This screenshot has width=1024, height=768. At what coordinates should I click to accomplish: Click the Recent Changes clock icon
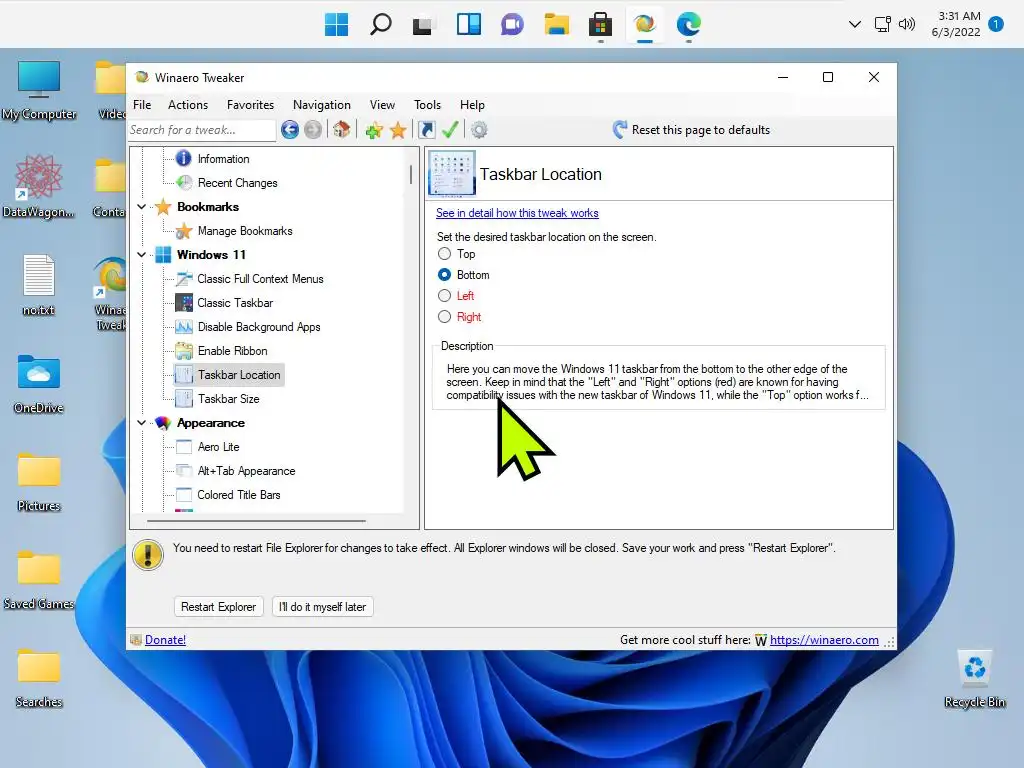pyautogui.click(x=184, y=182)
